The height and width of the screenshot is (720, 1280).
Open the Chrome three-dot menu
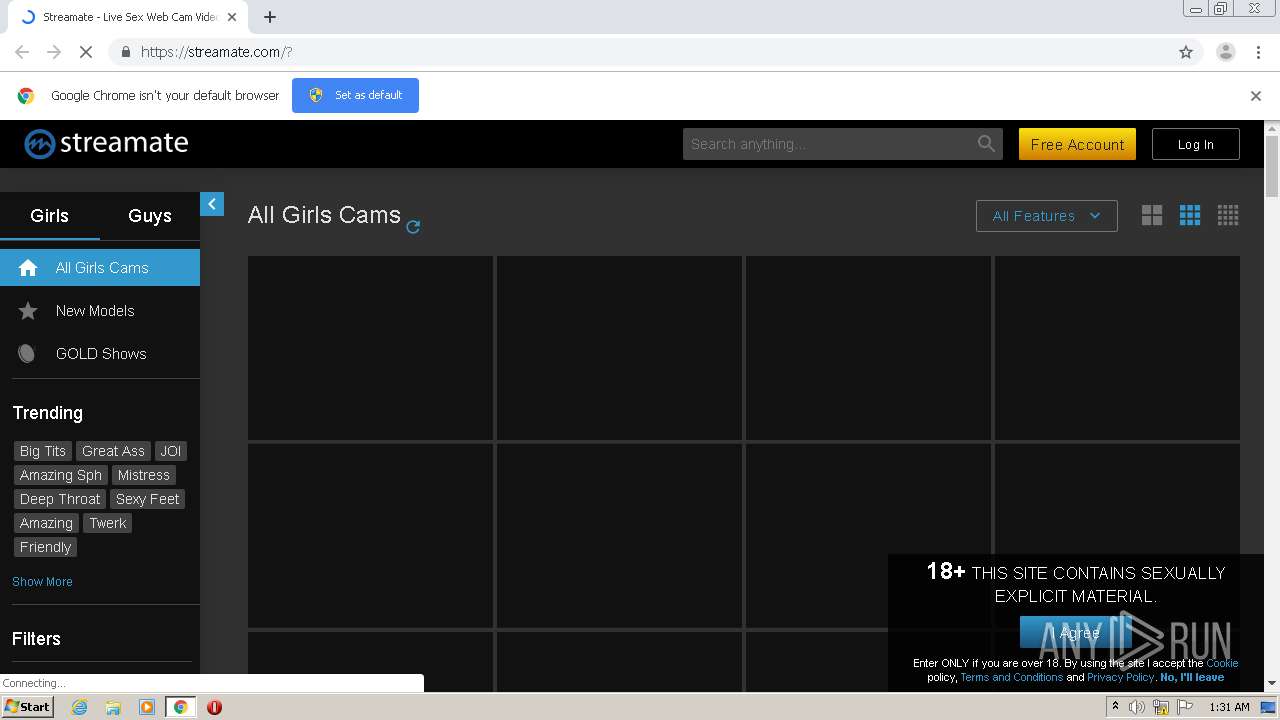click(1258, 52)
